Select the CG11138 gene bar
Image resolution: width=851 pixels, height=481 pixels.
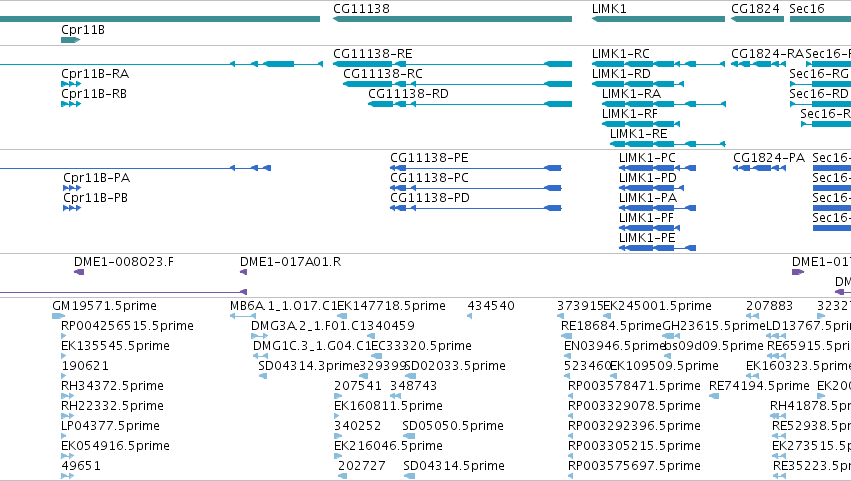coord(453,19)
